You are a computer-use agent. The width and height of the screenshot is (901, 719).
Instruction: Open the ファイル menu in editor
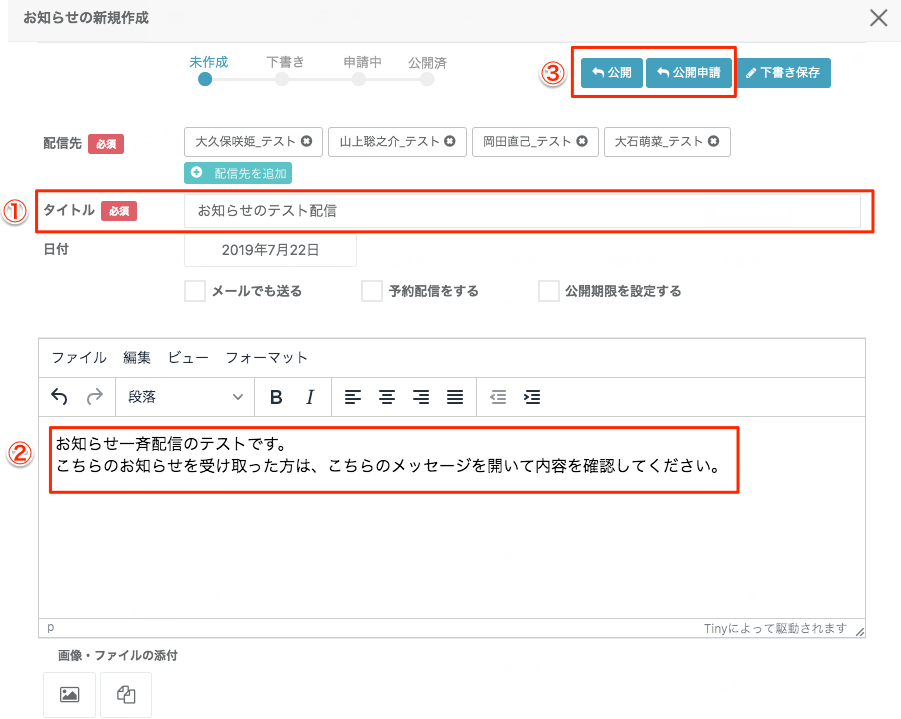[79, 357]
